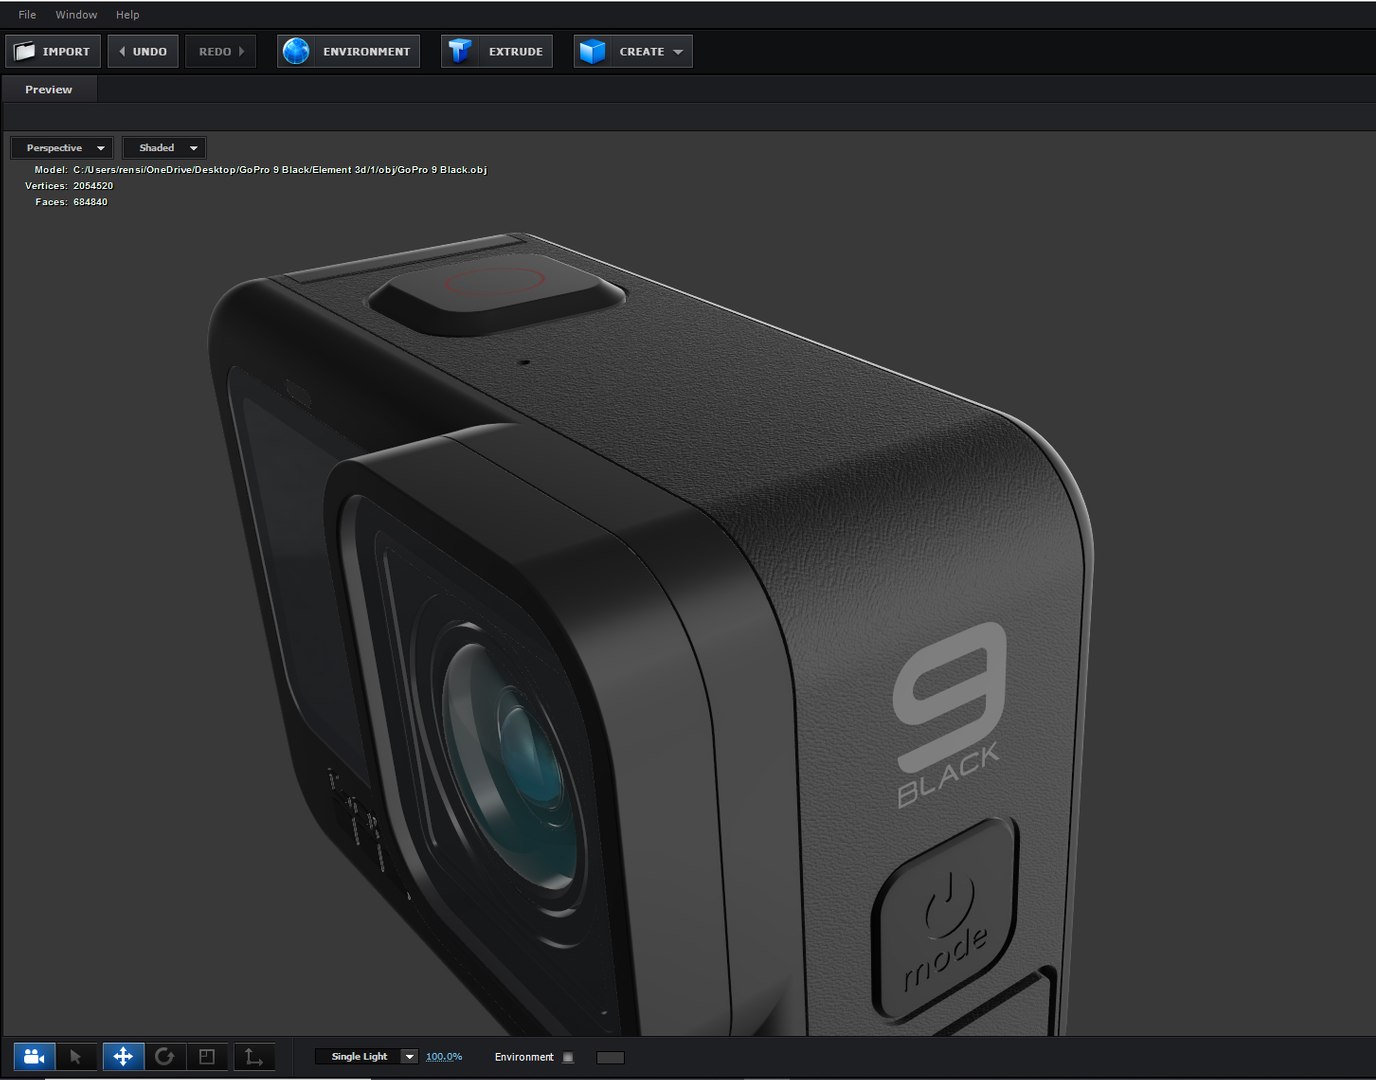Select the rotate tool
This screenshot has width=1376, height=1080.
point(165,1056)
